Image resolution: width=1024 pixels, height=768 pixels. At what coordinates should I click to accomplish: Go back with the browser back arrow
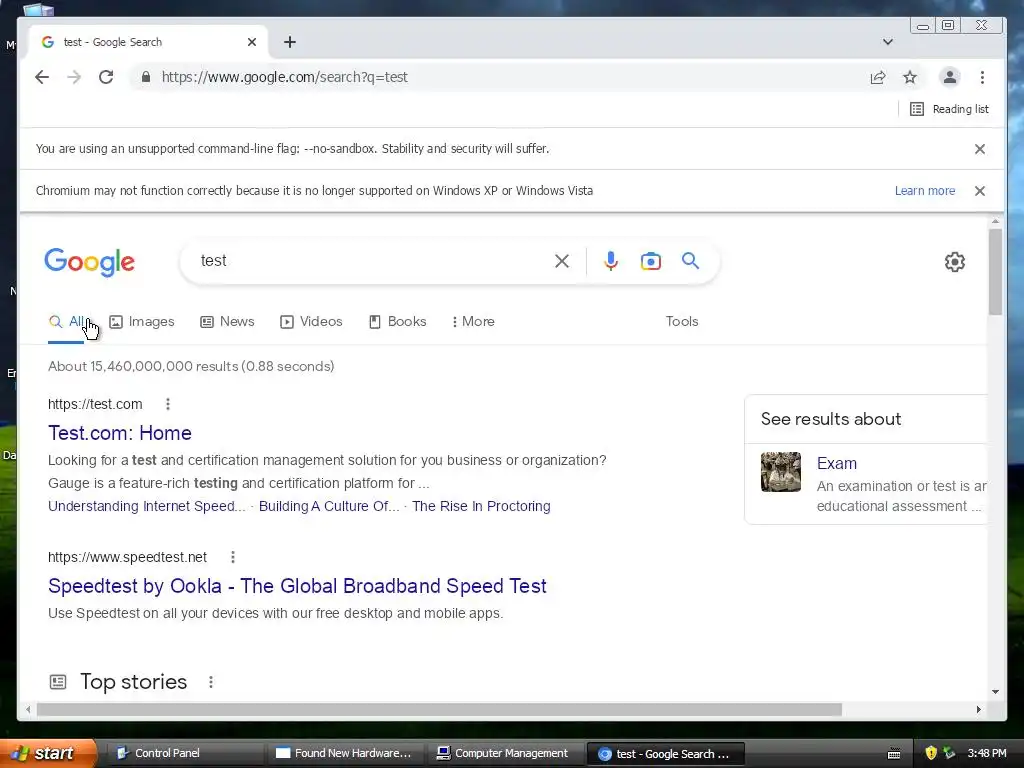[x=42, y=77]
